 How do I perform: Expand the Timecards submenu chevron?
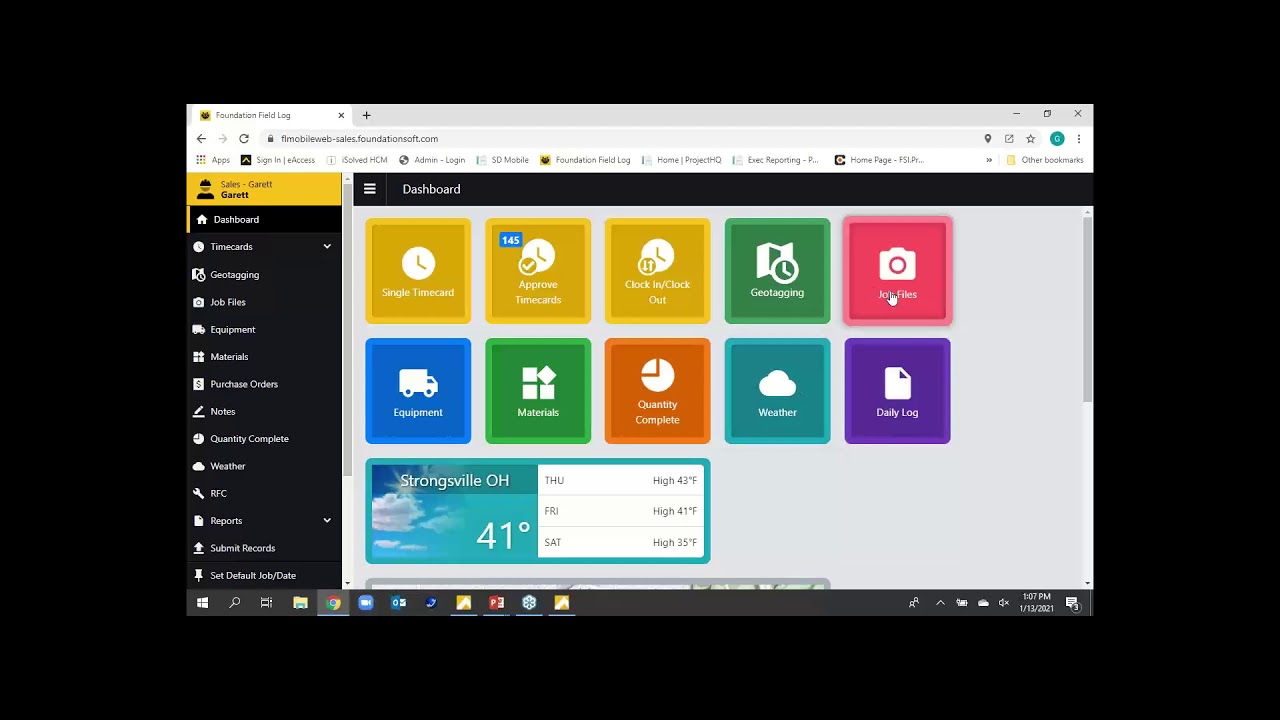(327, 247)
